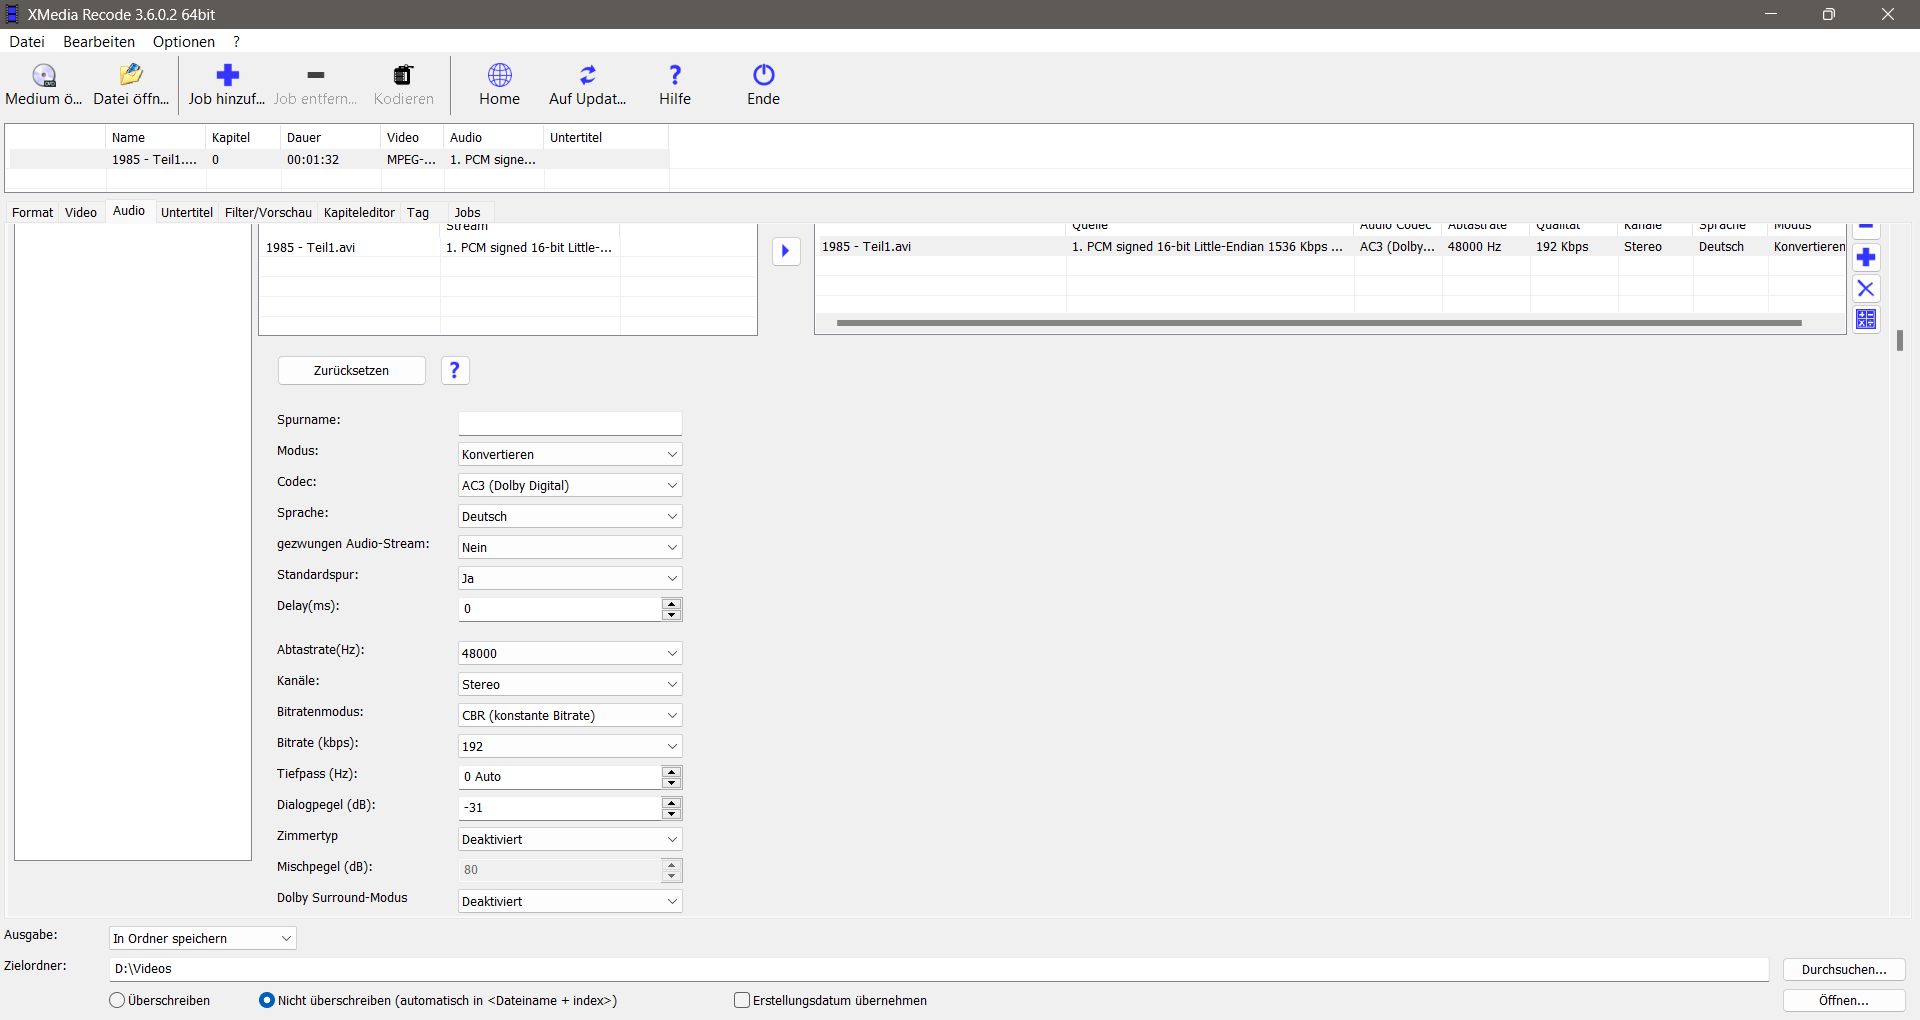The image size is (1920, 1020).
Task: Open the Bearbeiten menu
Action: coord(99,42)
